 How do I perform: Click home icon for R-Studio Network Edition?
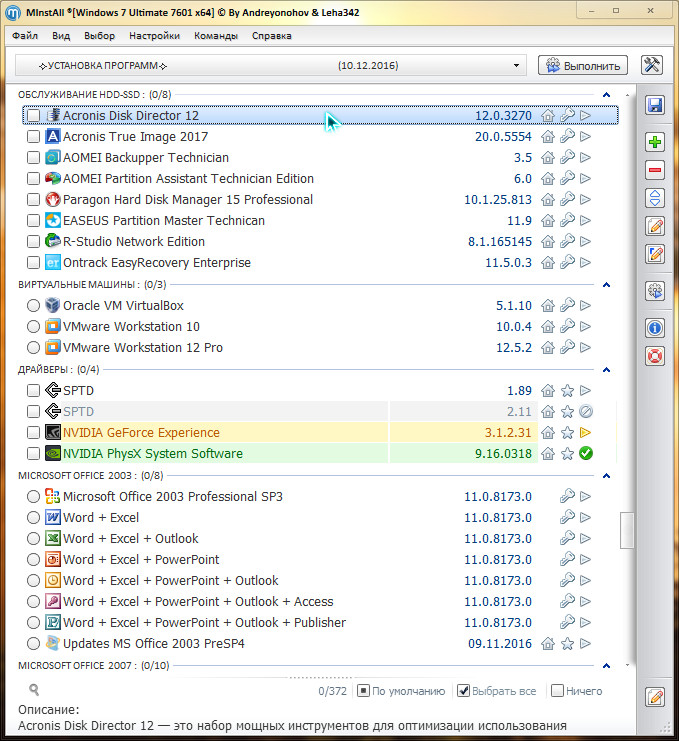point(548,241)
